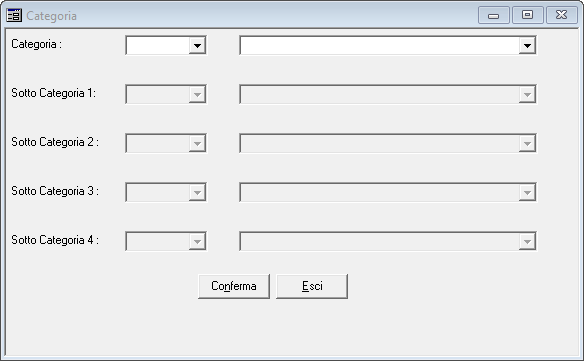Click inside the wide Categoria description field
The height and width of the screenshot is (361, 584).
point(380,45)
